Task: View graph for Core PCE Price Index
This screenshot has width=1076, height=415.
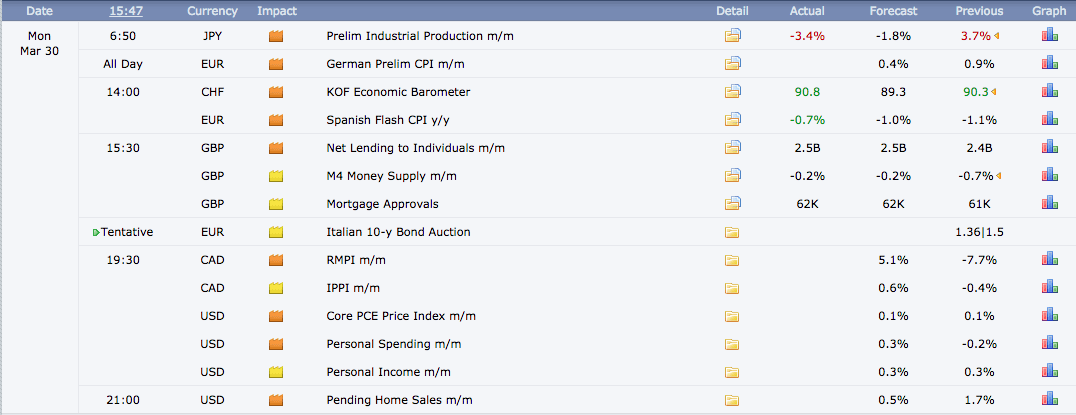Action: [x=1049, y=316]
